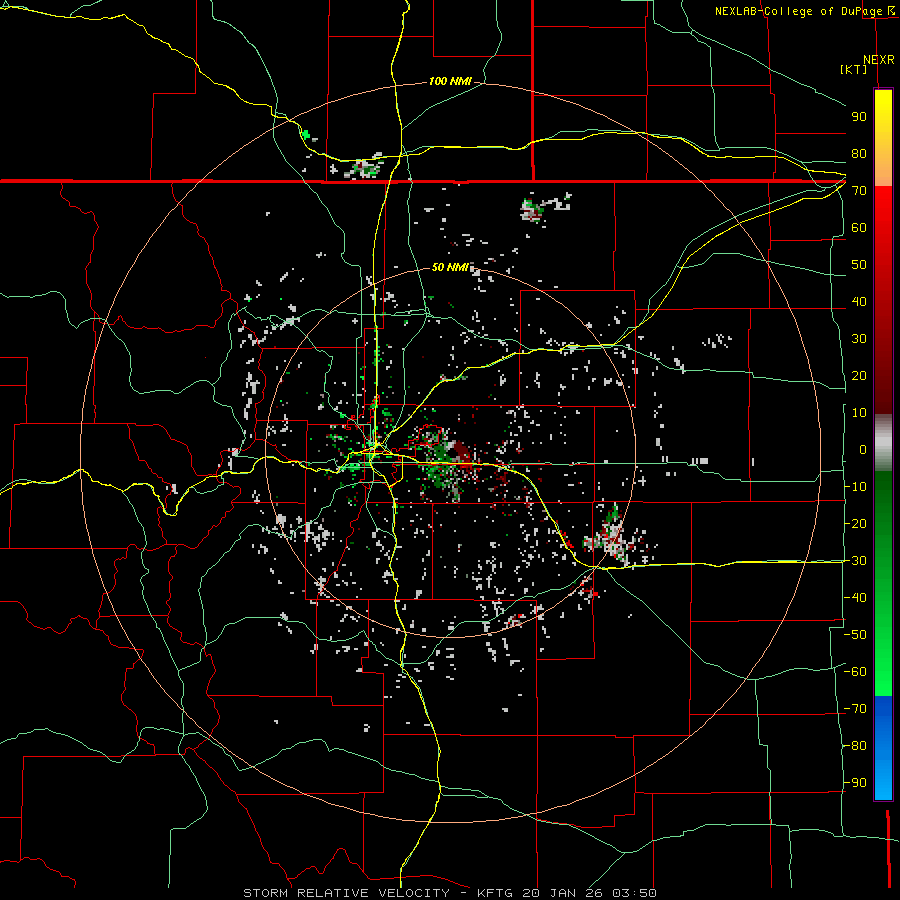The height and width of the screenshot is (900, 900).
Task: Click the -10 value on velocity scale
Action: (x=855, y=487)
